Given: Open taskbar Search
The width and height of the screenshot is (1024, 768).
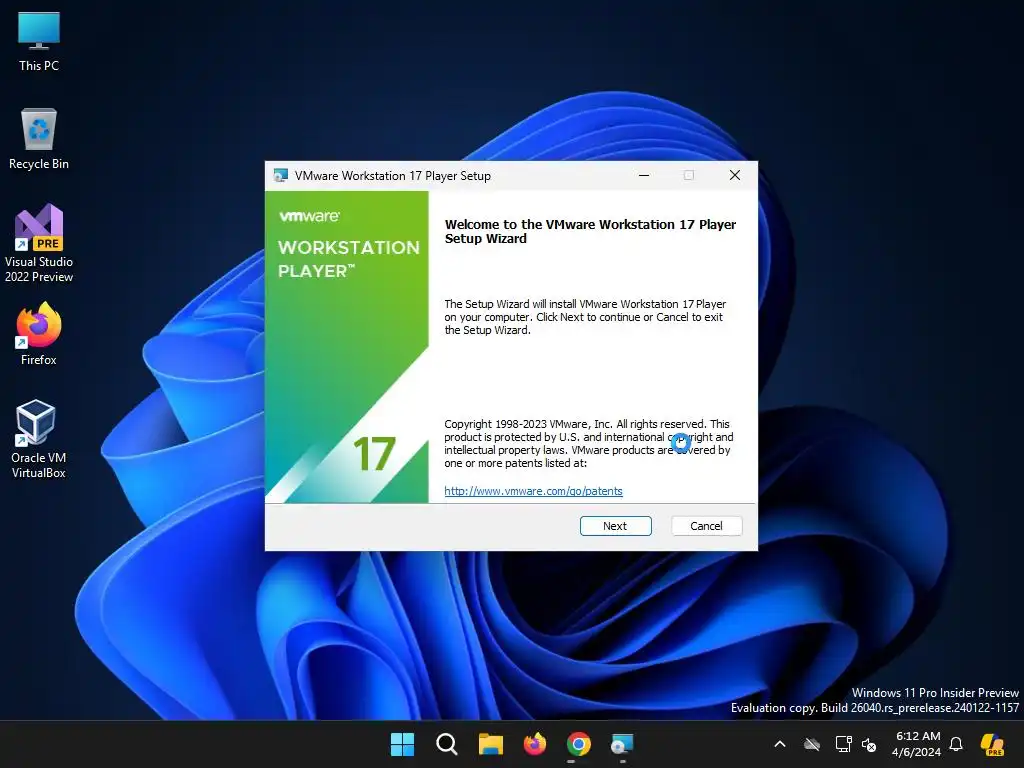Looking at the screenshot, I should [x=447, y=744].
